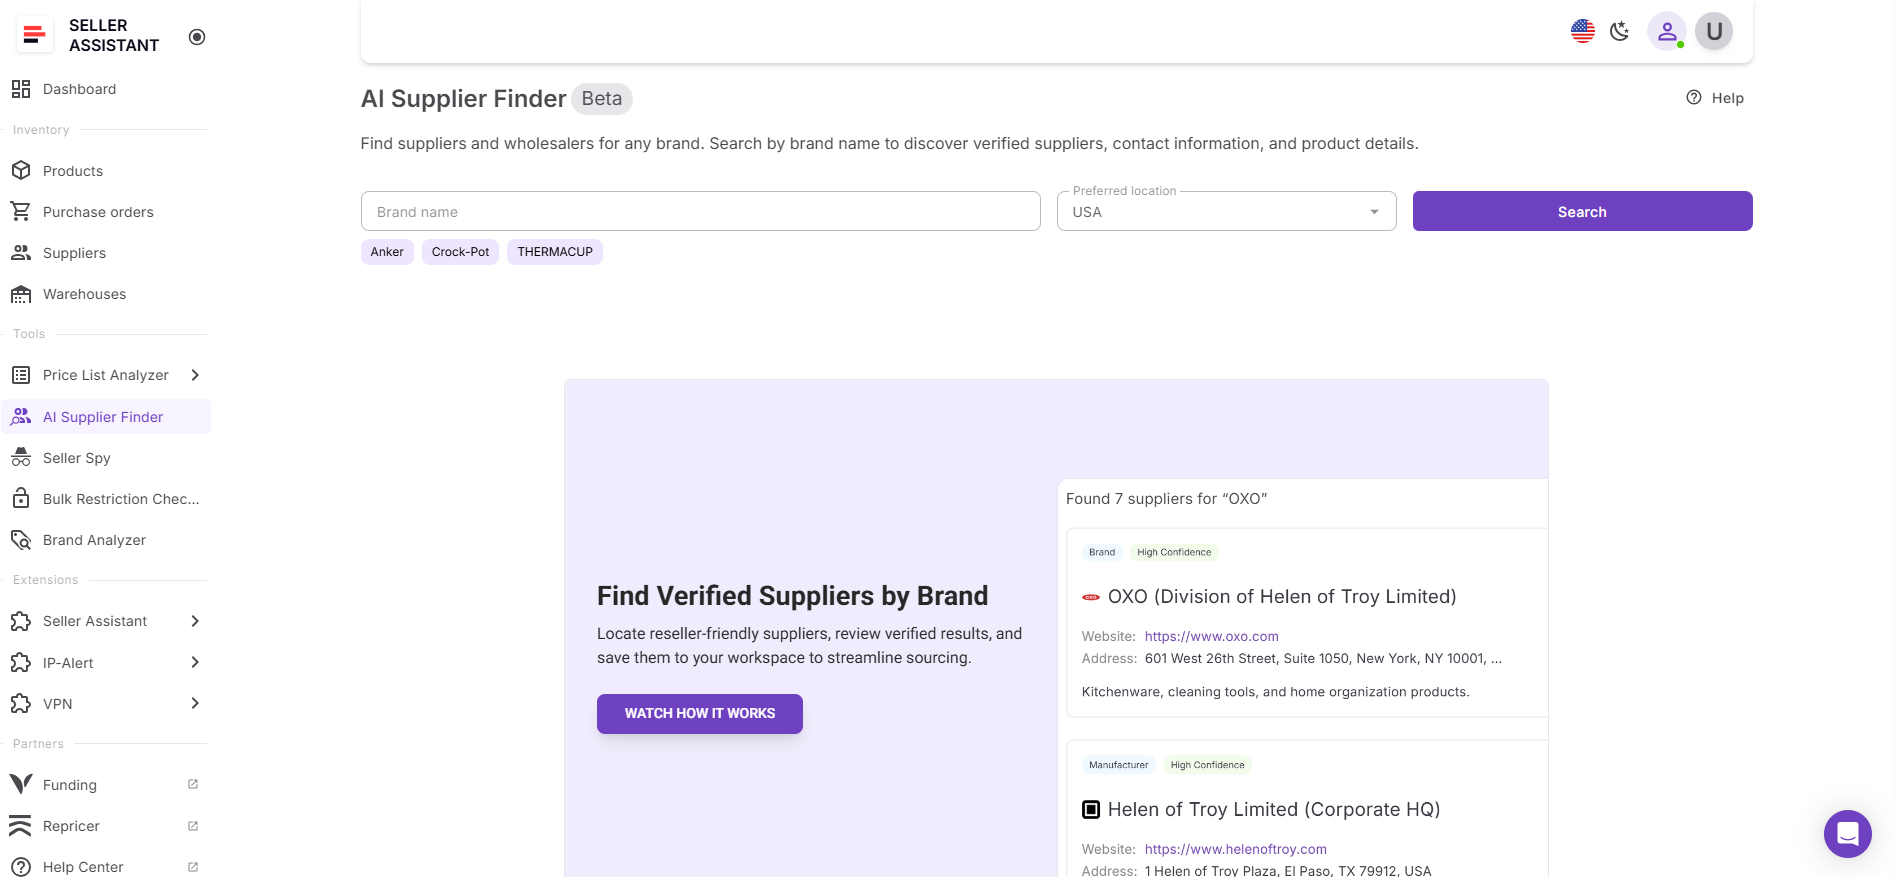Open the Funding partner page
Viewport: 1895px width, 877px height.
tap(70, 784)
